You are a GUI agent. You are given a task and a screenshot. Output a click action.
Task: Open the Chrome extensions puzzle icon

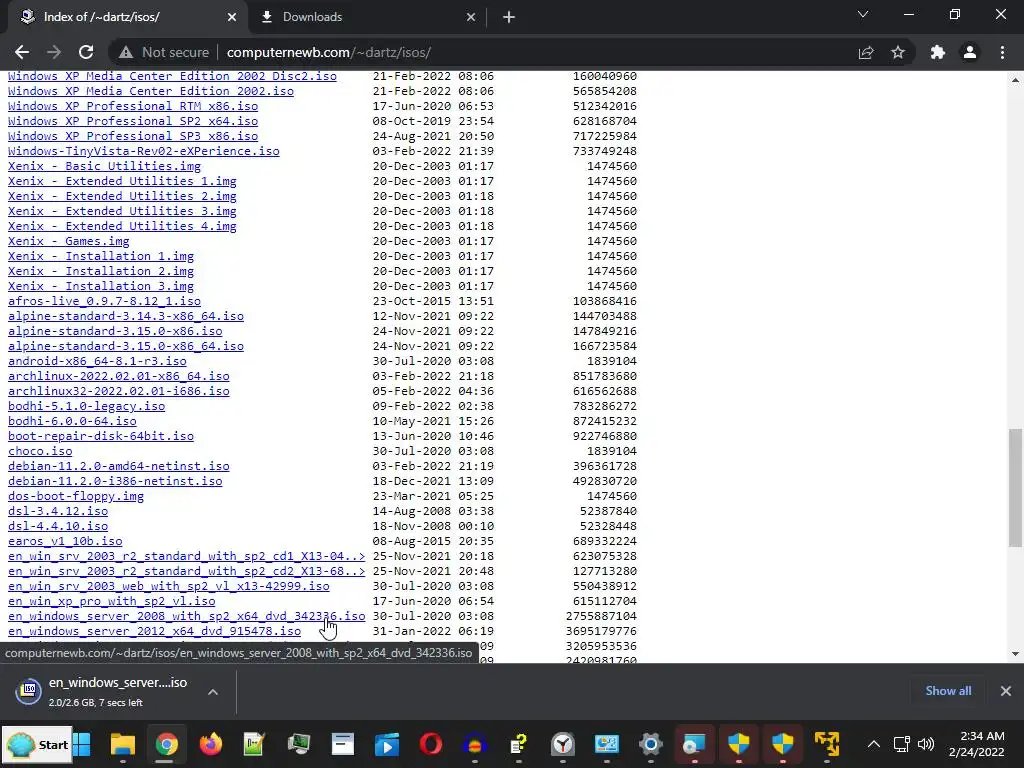938,52
